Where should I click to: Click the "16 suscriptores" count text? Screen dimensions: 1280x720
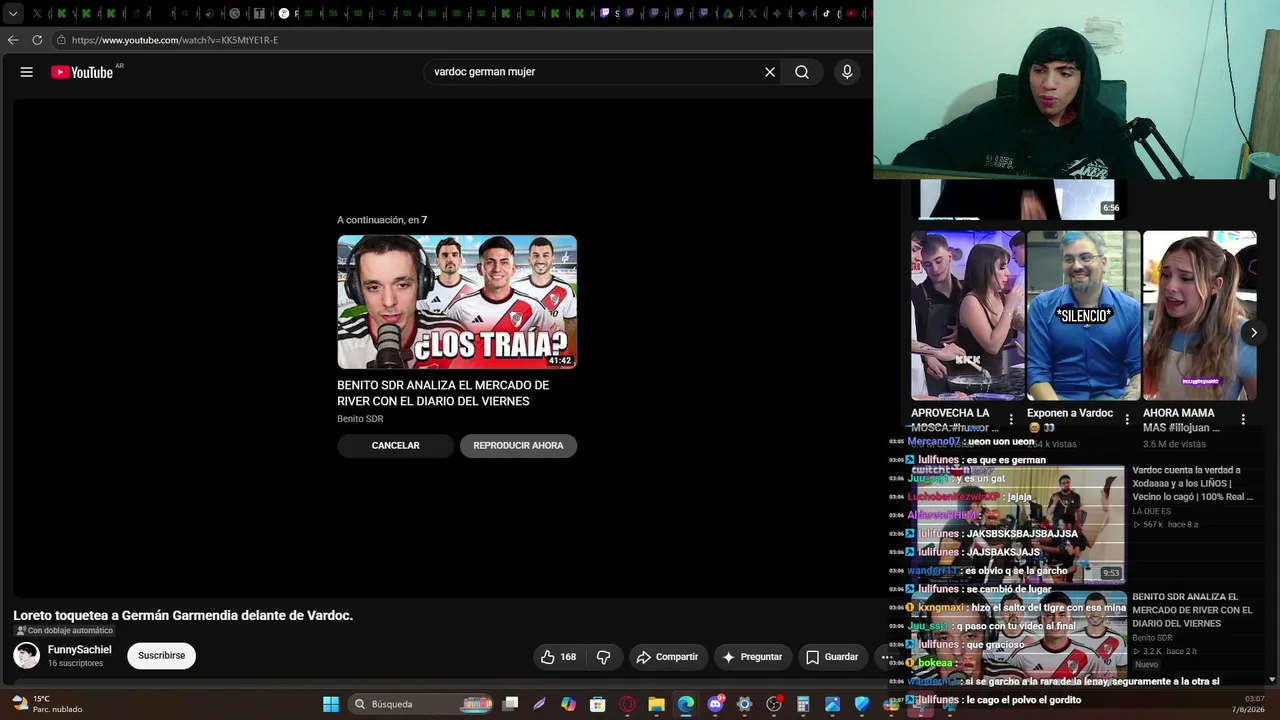pyautogui.click(x=75, y=663)
